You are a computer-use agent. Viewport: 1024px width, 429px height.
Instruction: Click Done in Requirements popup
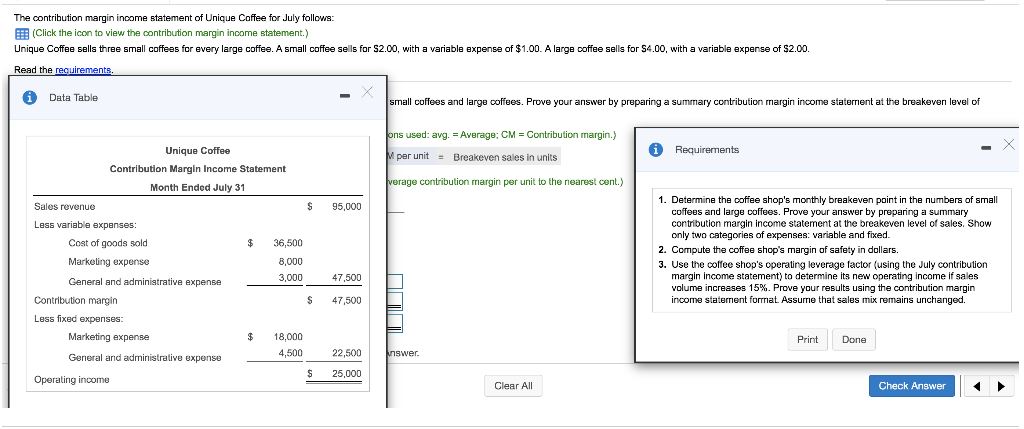pyautogui.click(x=854, y=340)
